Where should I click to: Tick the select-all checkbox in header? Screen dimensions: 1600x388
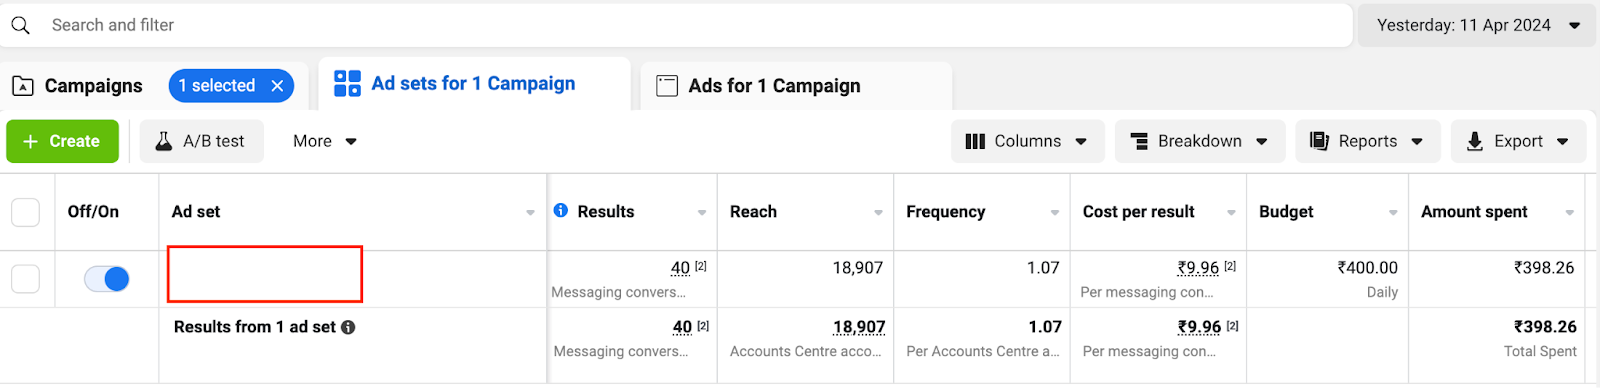point(25,212)
